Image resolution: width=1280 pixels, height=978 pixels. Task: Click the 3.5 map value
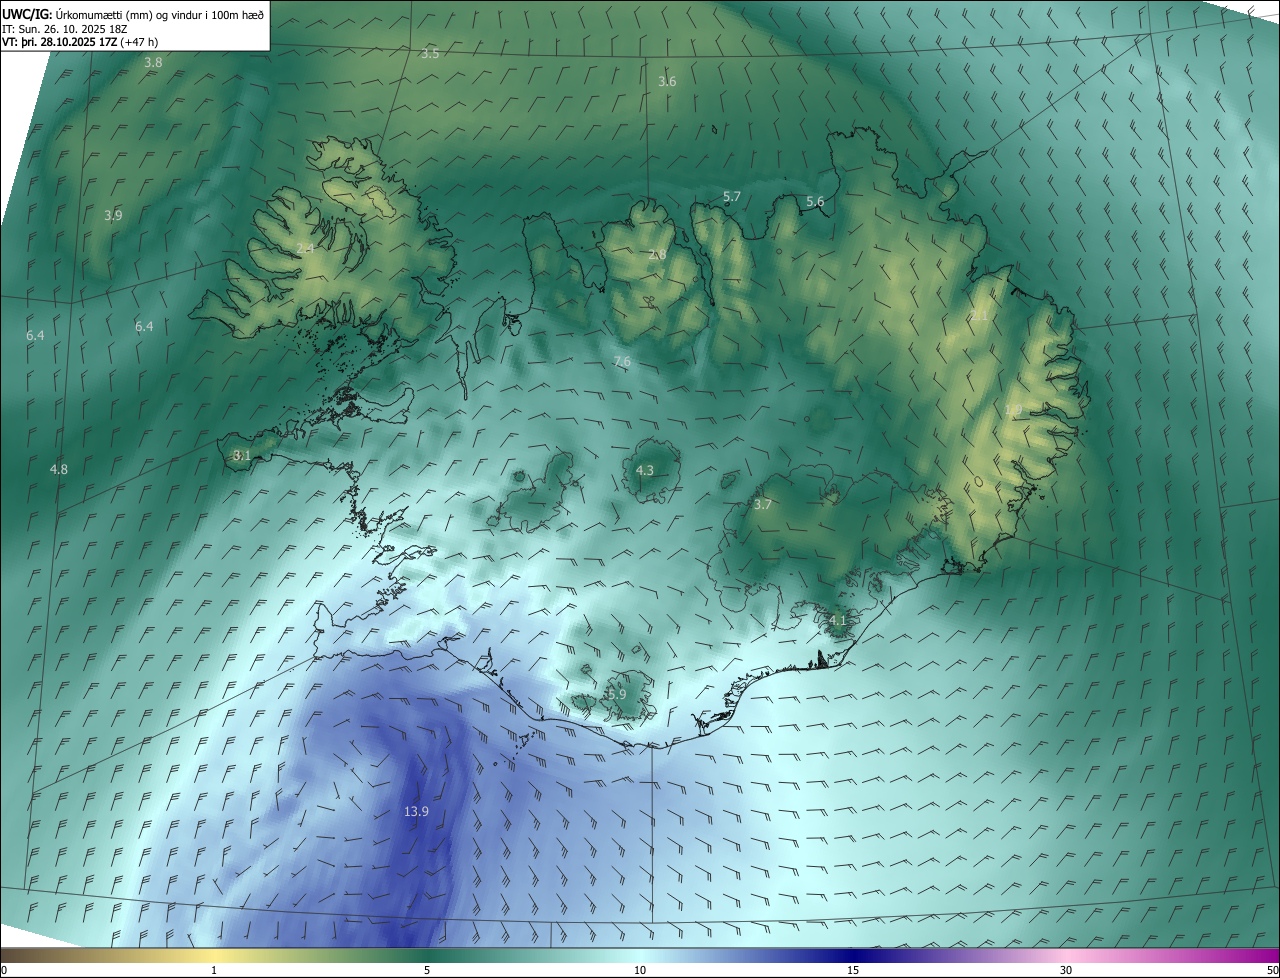pos(430,53)
